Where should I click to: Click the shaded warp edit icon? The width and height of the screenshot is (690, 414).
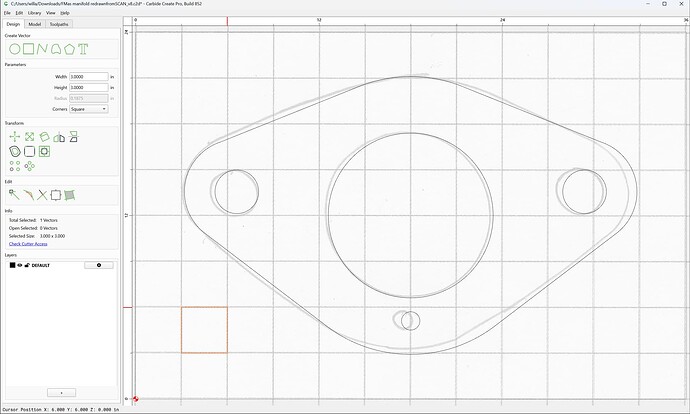[x=70, y=194]
